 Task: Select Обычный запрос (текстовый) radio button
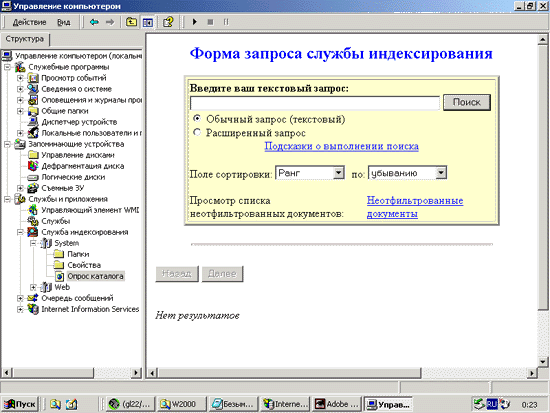pyautogui.click(x=197, y=119)
